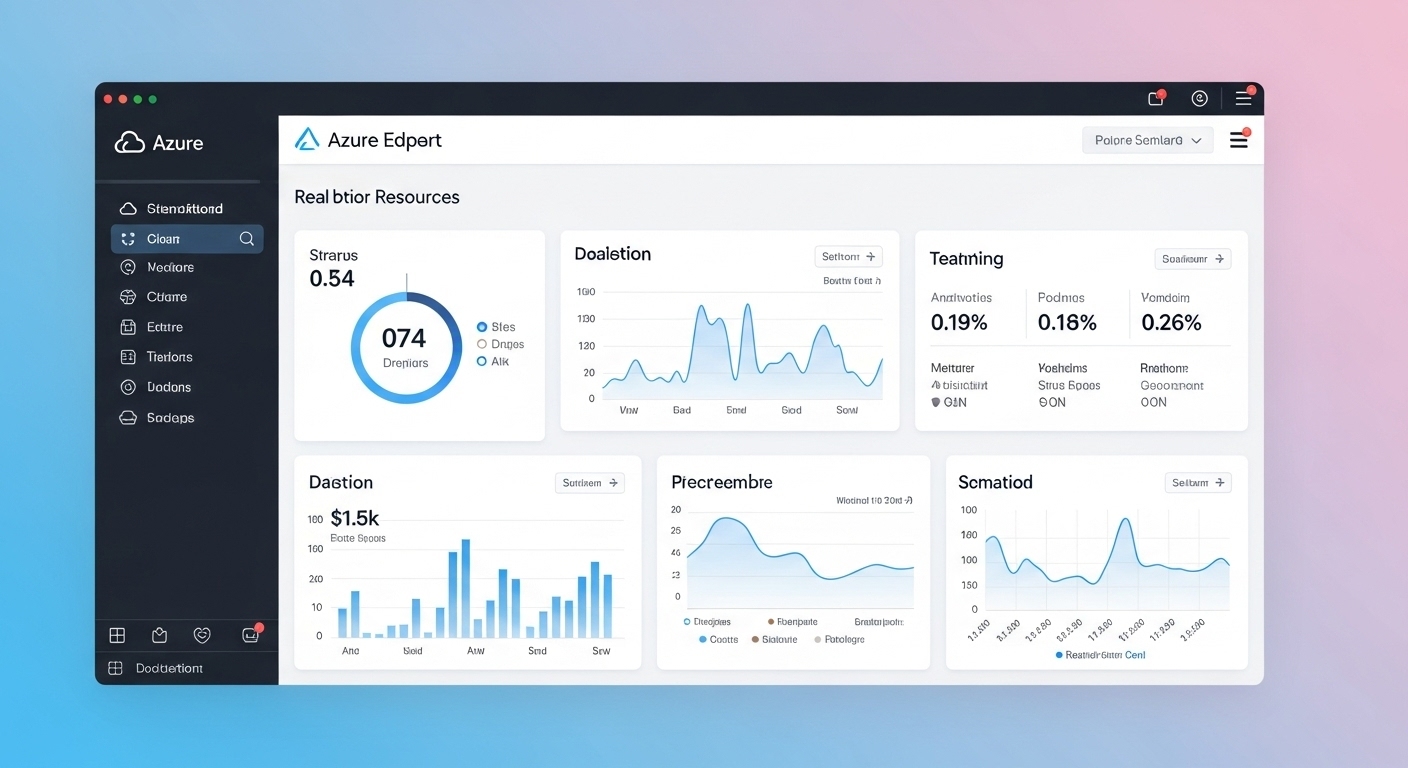The width and height of the screenshot is (1408, 768).
Task: Click the search icon in the Cloarr row
Action: [x=246, y=239]
